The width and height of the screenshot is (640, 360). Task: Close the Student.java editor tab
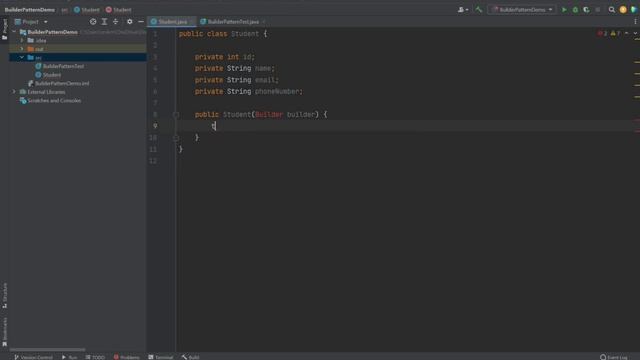(x=191, y=22)
